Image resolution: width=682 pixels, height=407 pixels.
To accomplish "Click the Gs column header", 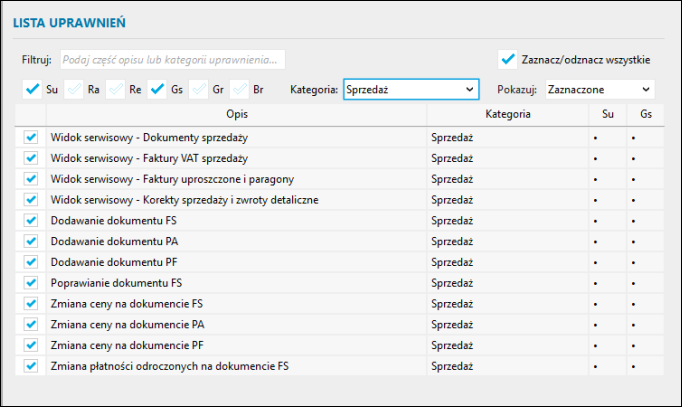I will click(645, 114).
